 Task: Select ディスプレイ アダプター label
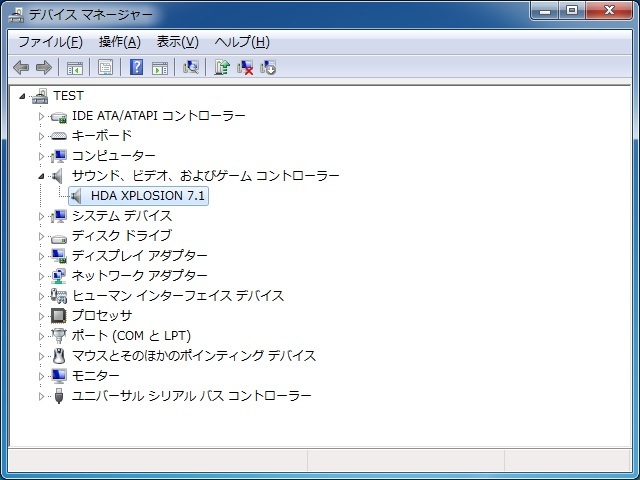coord(140,256)
